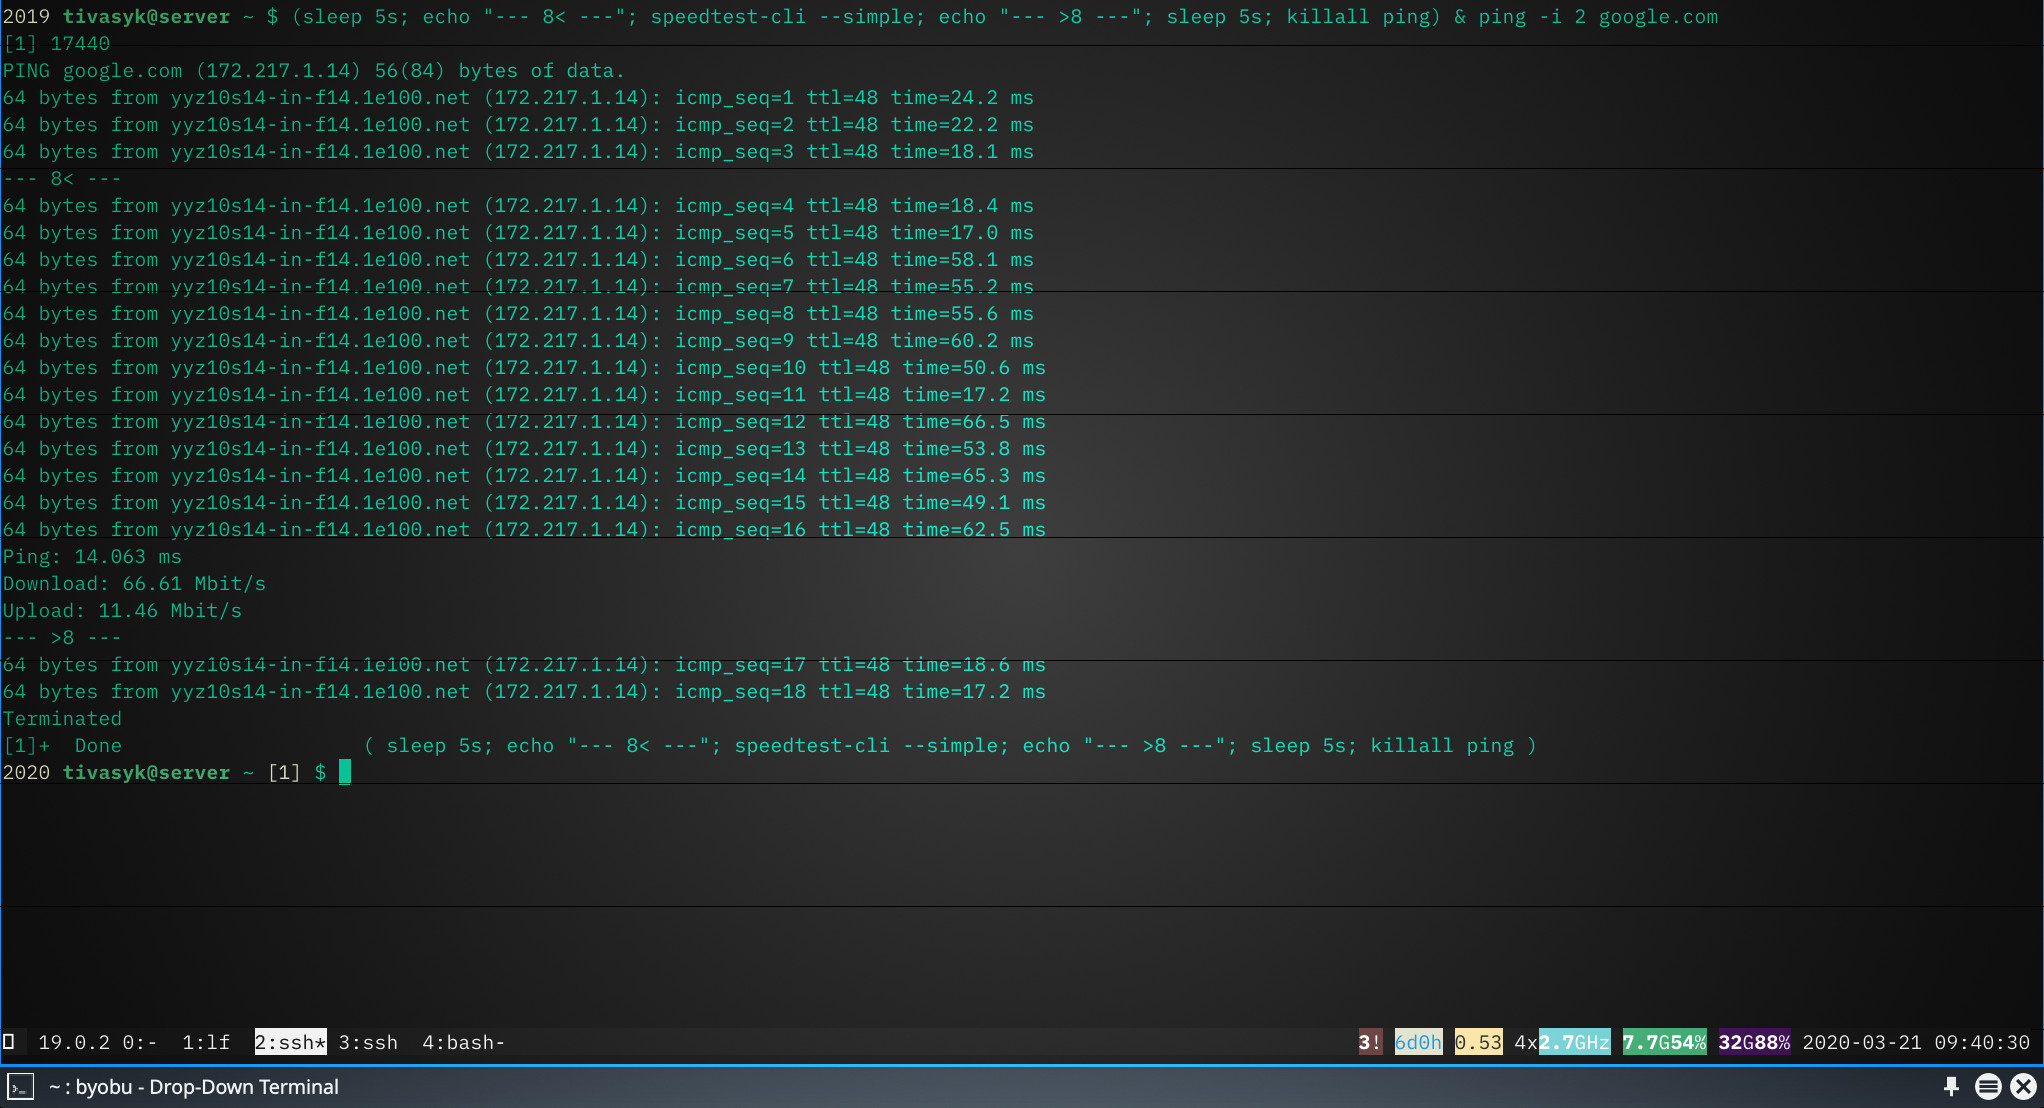Click the 0.53 load average indicator
Screen dimensions: 2044x1108
[x=1478, y=1042]
